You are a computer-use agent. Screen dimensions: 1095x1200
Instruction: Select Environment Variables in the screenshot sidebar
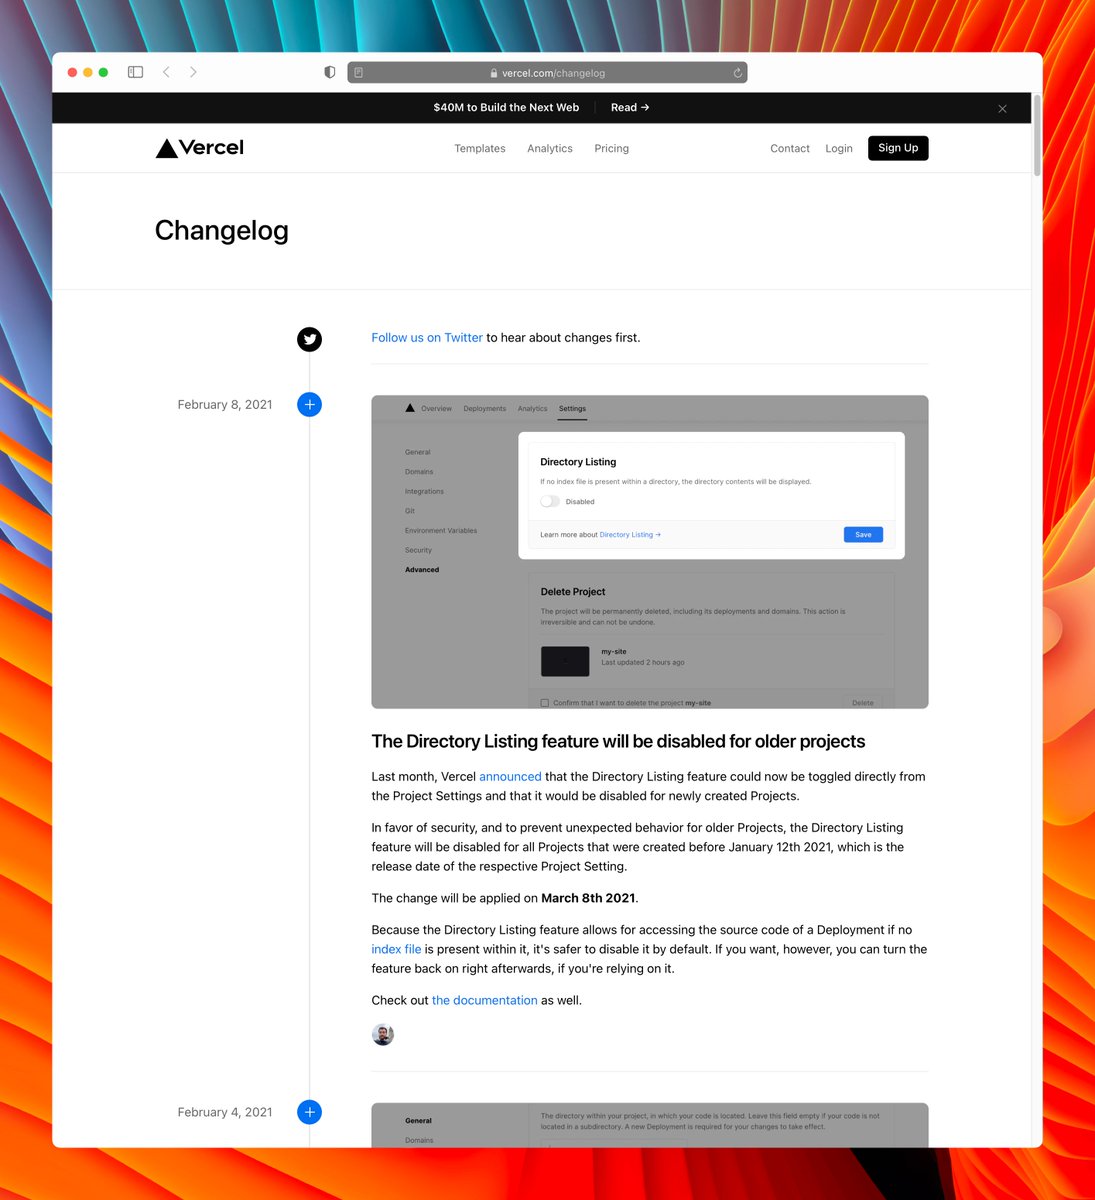[x=441, y=531]
